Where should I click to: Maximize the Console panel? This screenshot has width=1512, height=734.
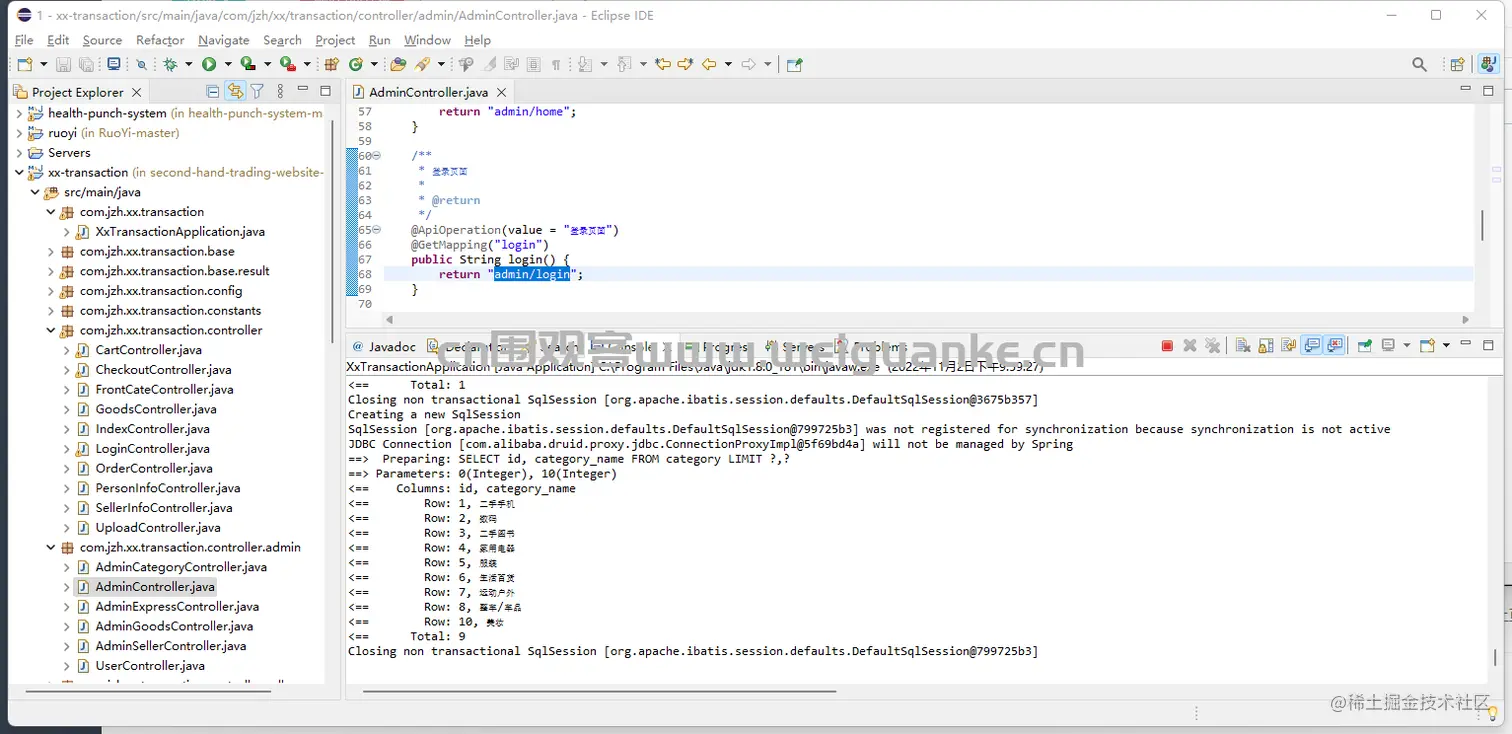pos(1488,345)
